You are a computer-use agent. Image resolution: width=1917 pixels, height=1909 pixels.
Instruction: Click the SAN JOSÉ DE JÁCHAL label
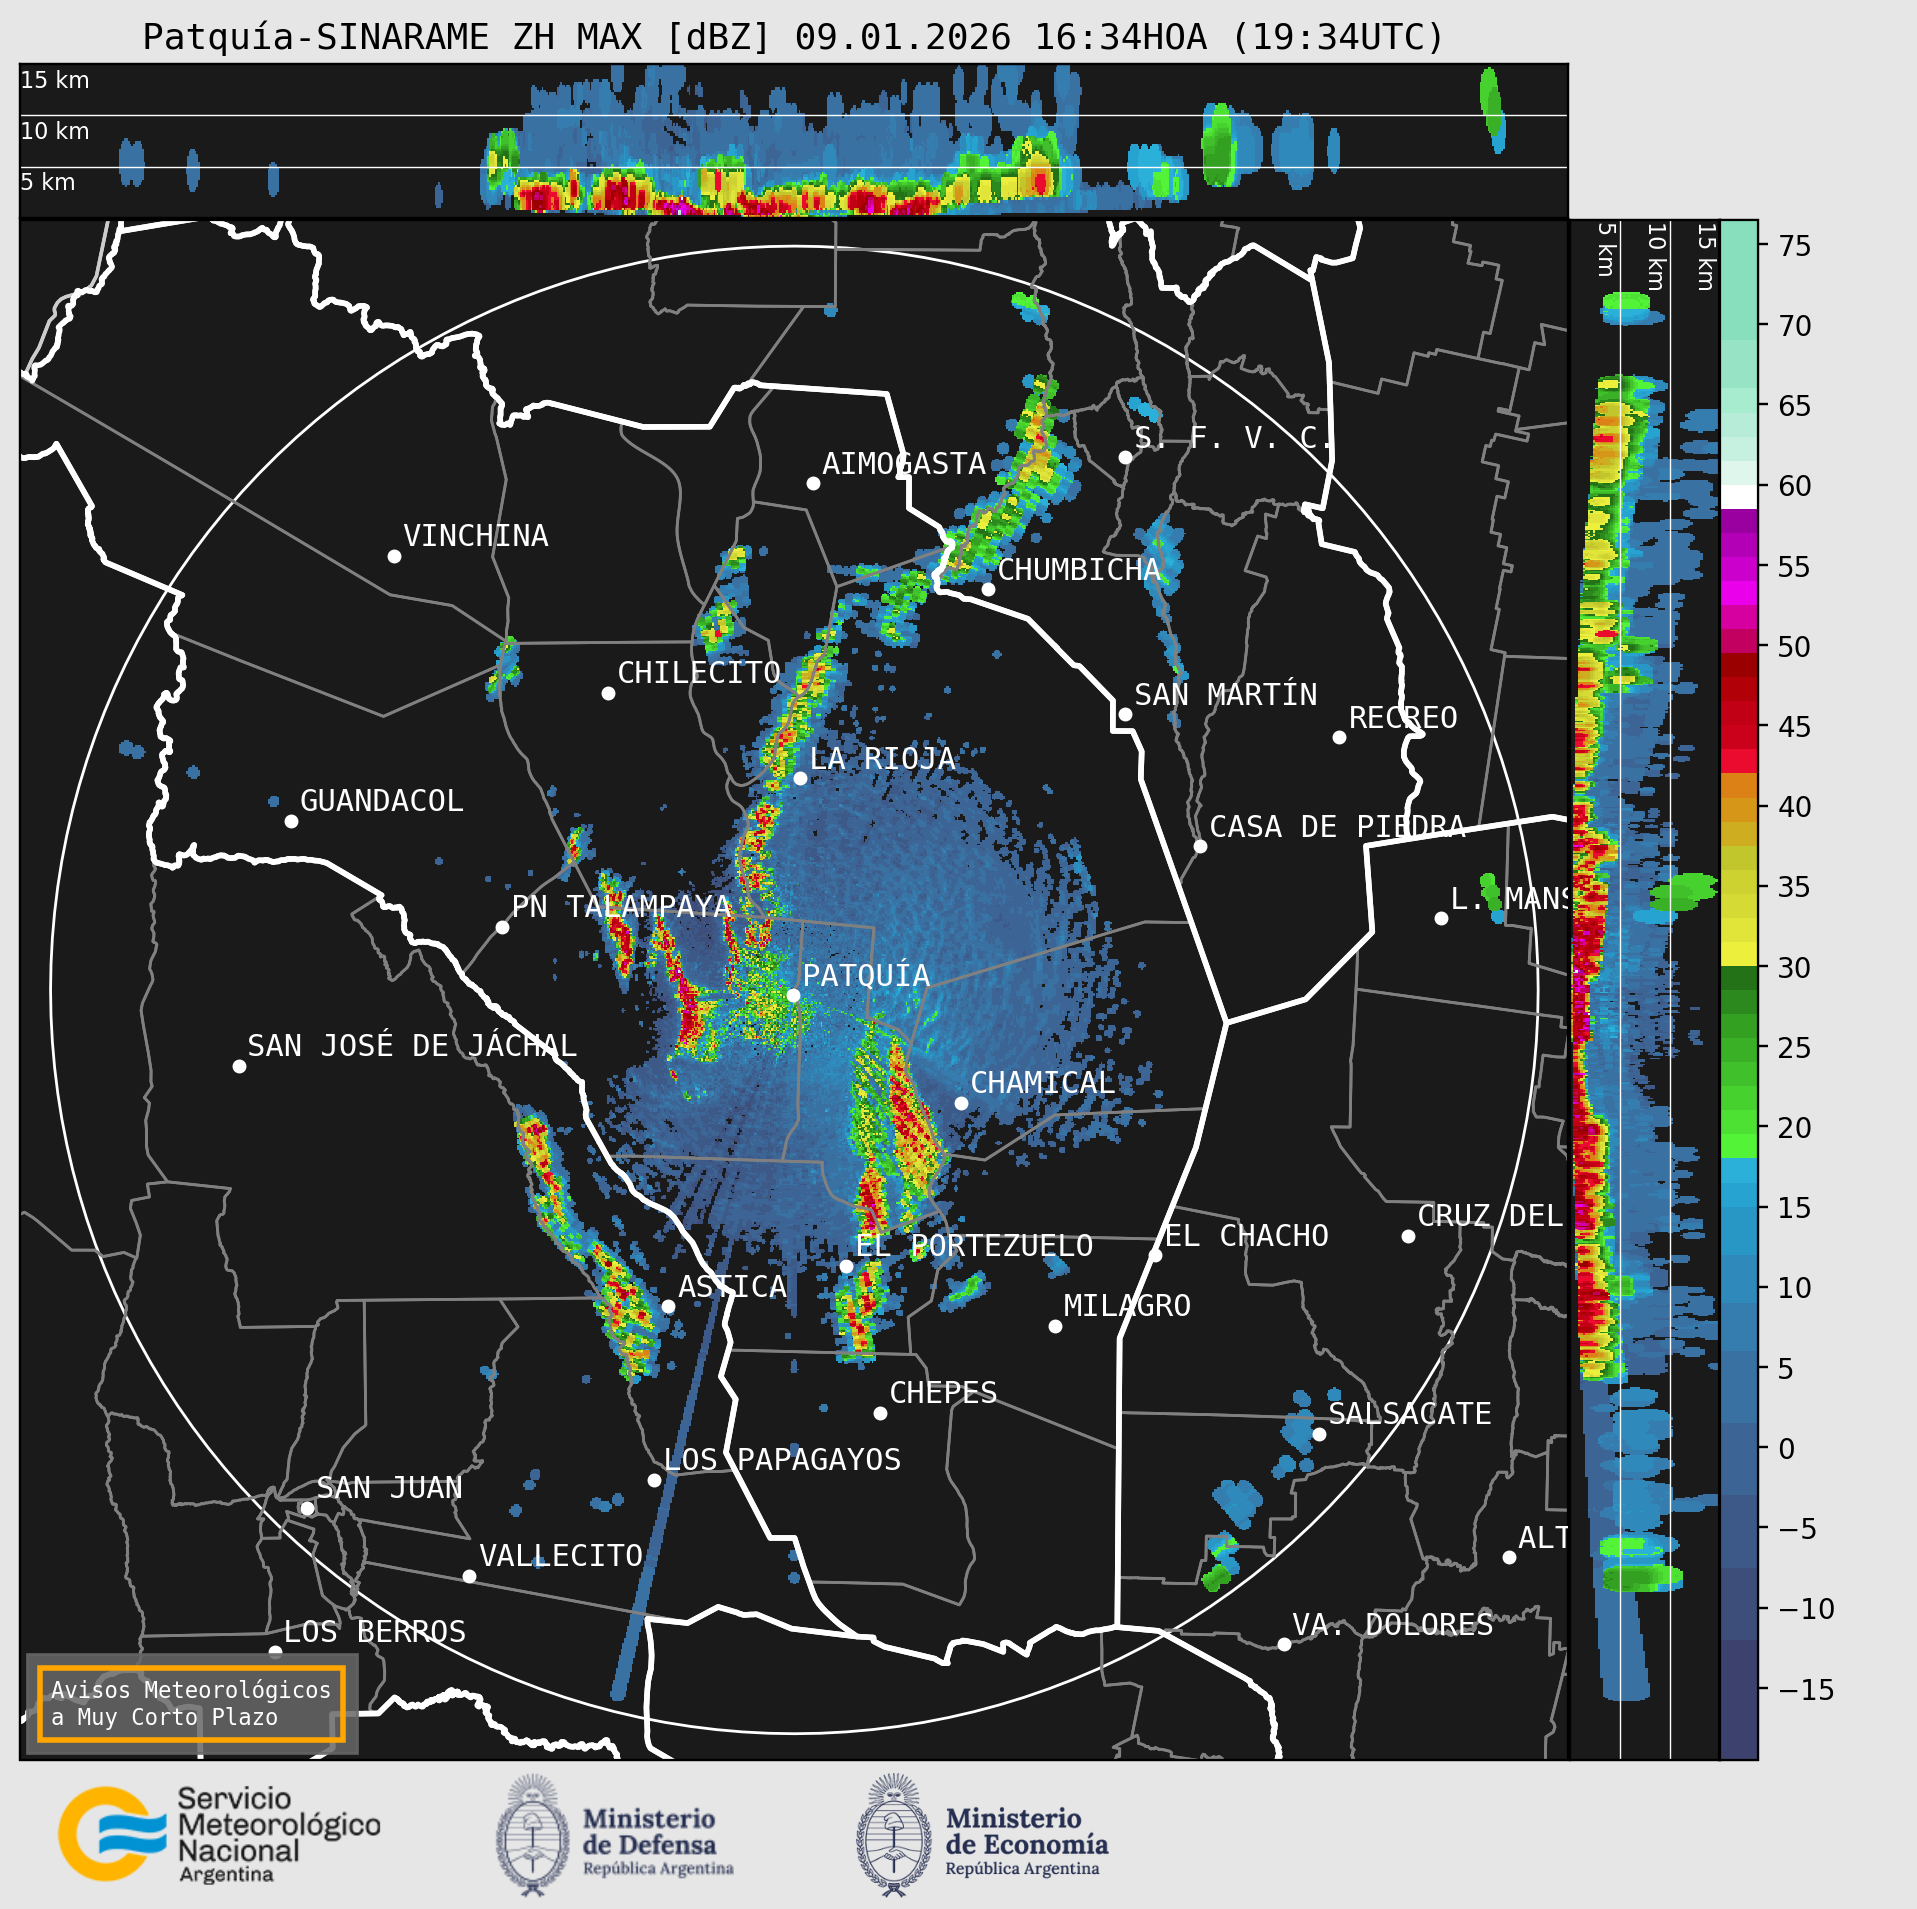412,1046
